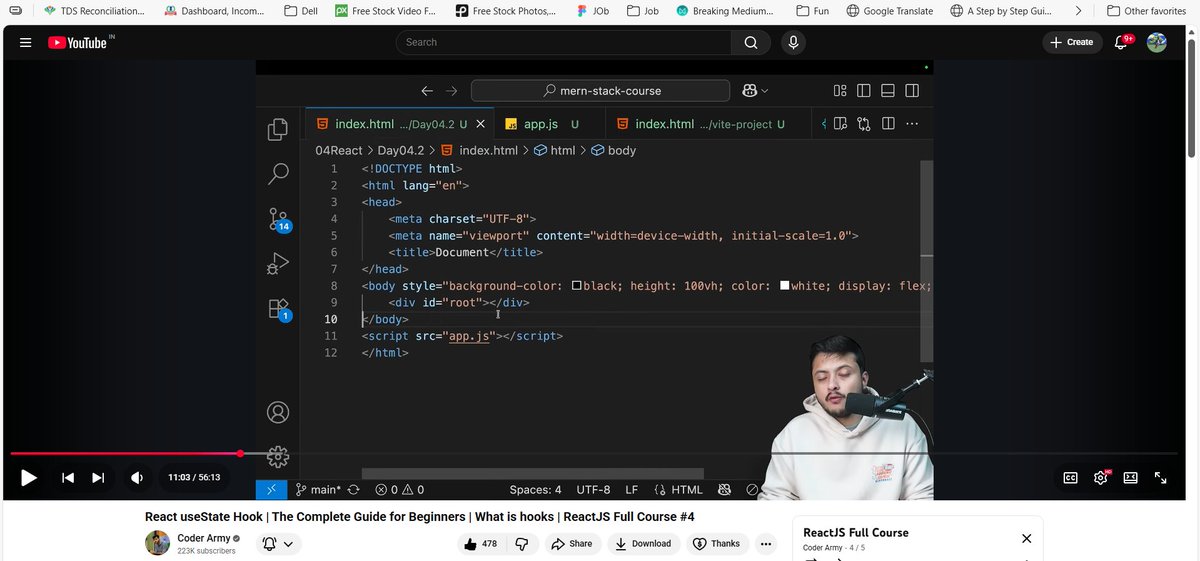Open VS Code Explorer files icon
Screen dimensions: 1200x561
click(278, 129)
